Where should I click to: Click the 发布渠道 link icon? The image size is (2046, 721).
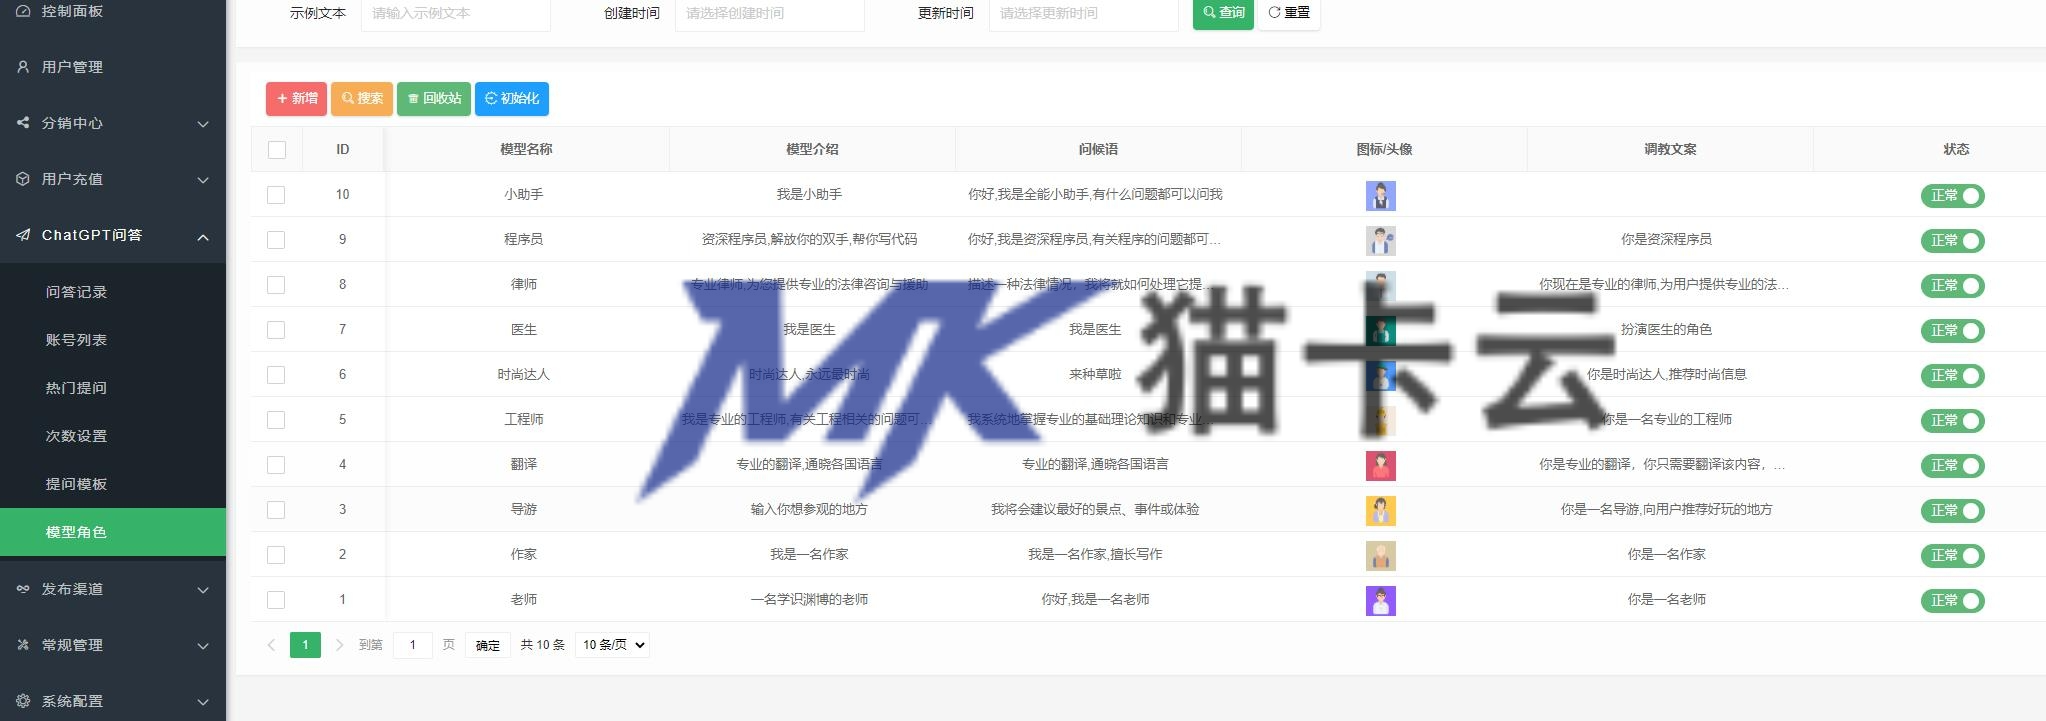click(x=23, y=589)
